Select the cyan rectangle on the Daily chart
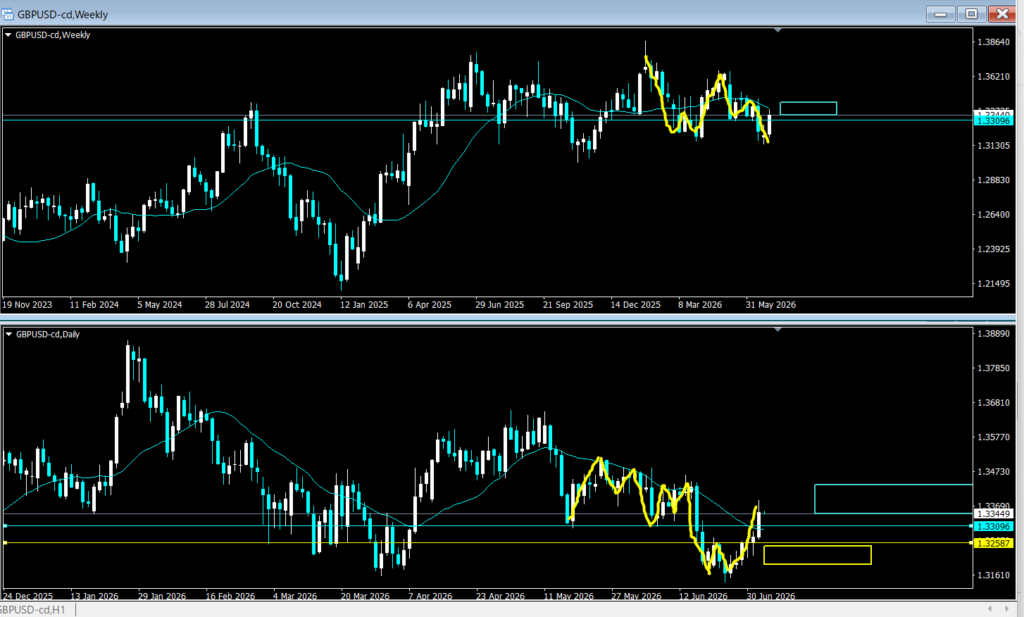Image resolution: width=1024 pixels, height=617 pixels. (893, 499)
